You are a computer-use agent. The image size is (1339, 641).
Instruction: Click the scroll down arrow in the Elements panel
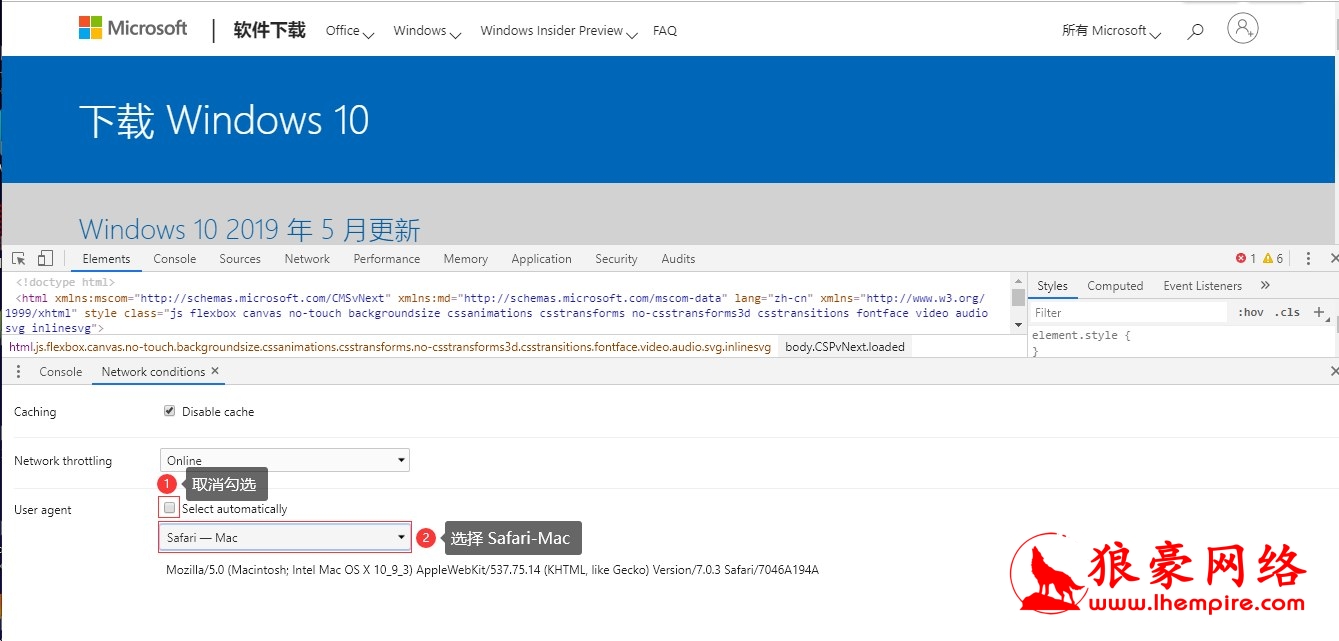click(x=1018, y=325)
